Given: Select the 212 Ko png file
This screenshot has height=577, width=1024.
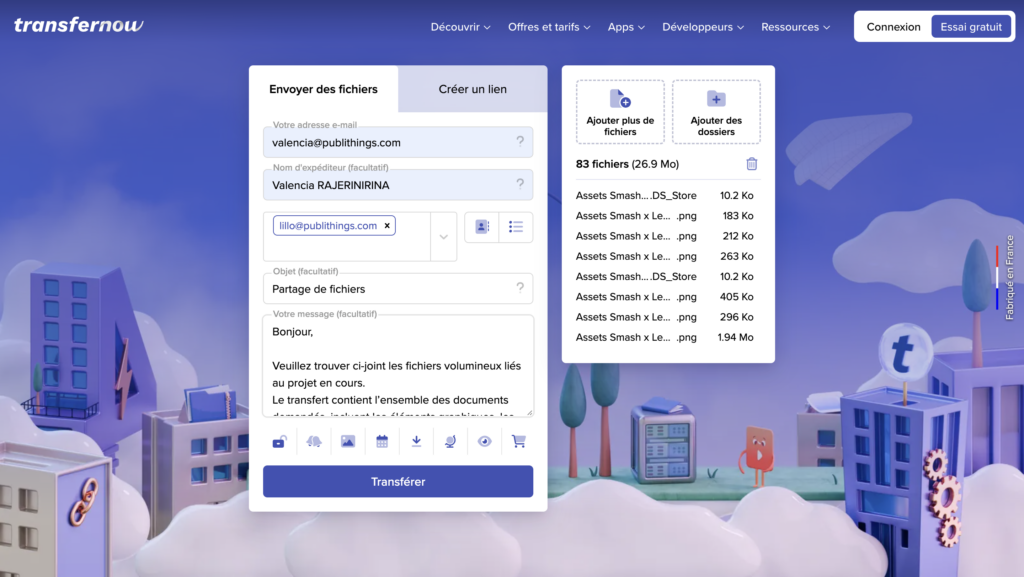Looking at the screenshot, I should 665,236.
